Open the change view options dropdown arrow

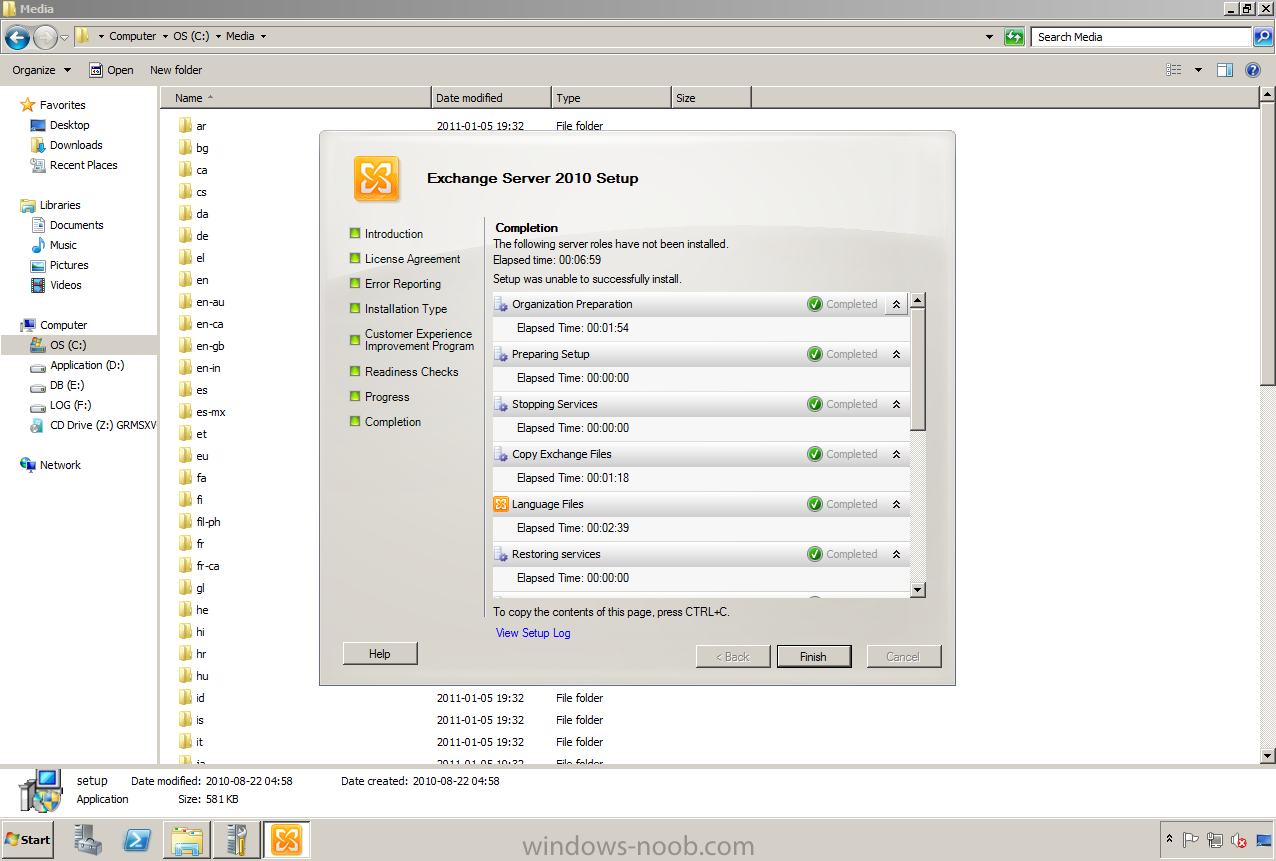(1198, 70)
